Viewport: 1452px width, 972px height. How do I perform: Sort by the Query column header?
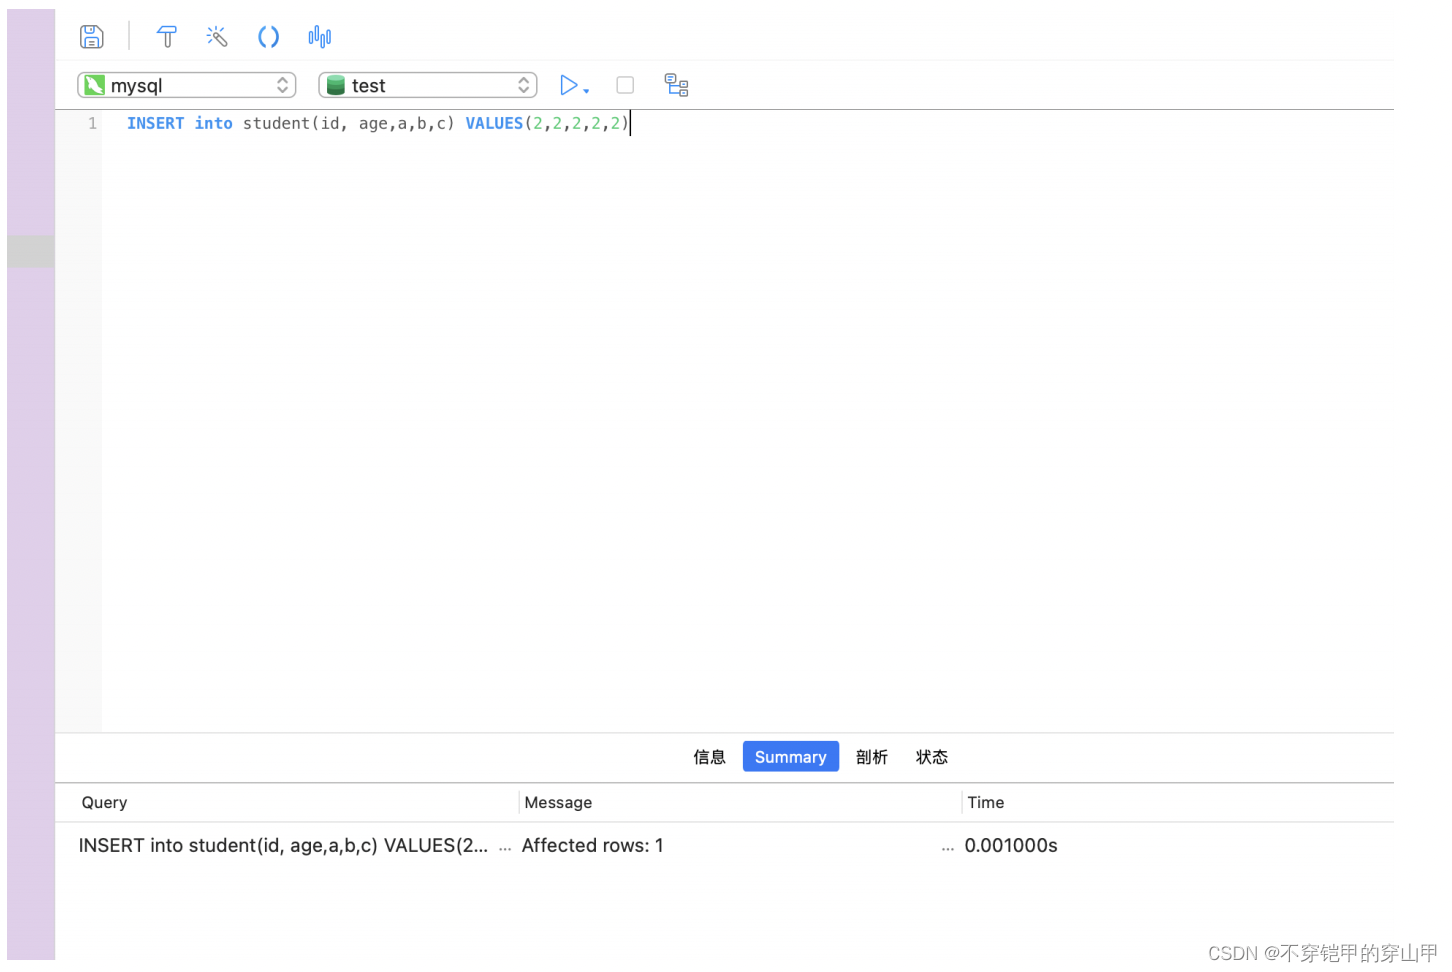point(105,802)
